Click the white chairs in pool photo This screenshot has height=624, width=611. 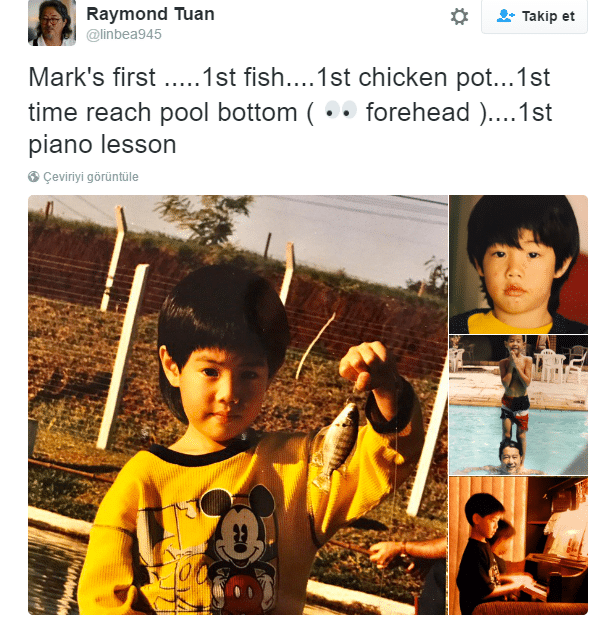[559, 364]
